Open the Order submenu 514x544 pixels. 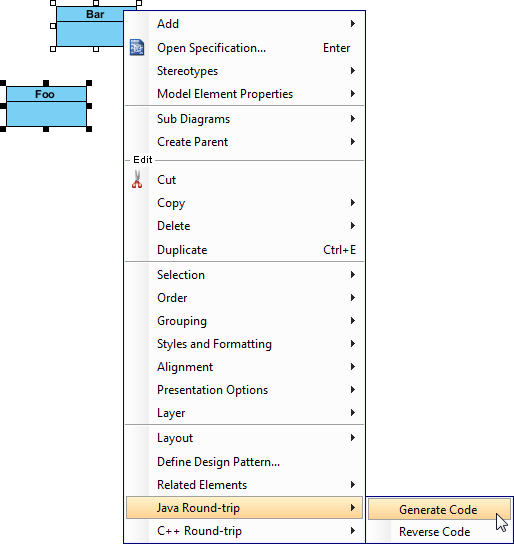point(244,298)
